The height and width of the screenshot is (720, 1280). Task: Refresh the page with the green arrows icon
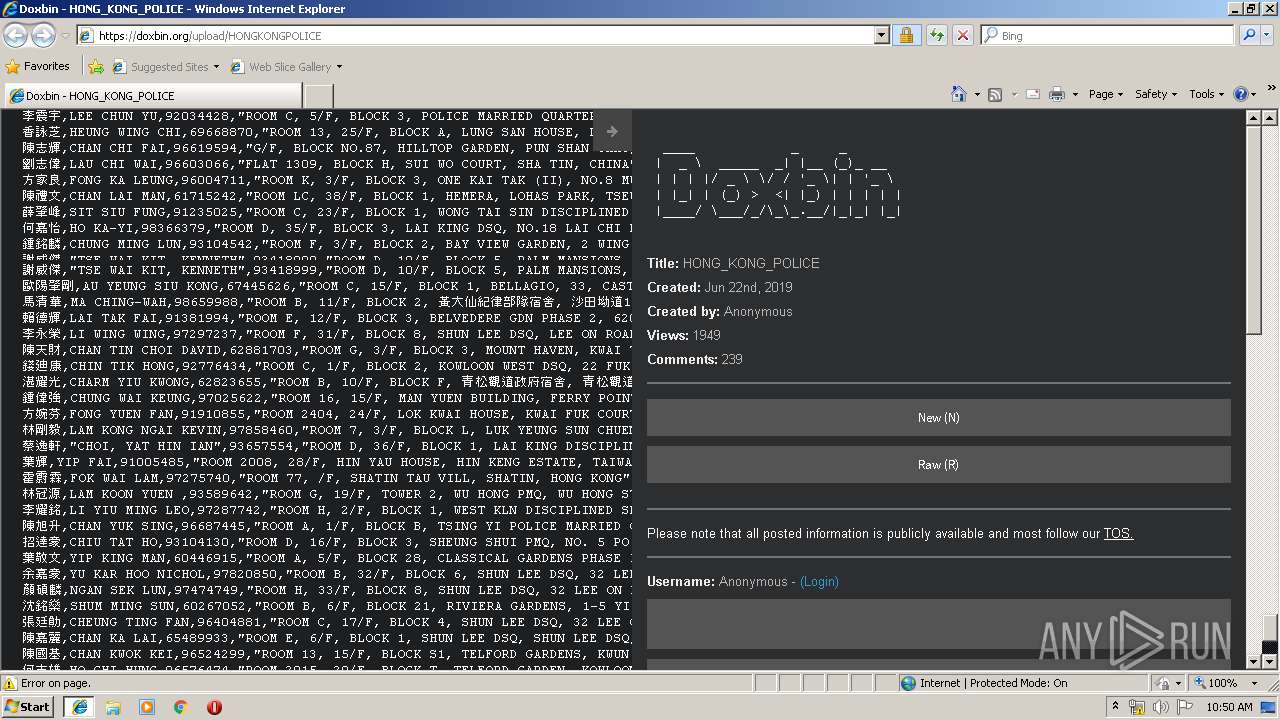[x=936, y=35]
